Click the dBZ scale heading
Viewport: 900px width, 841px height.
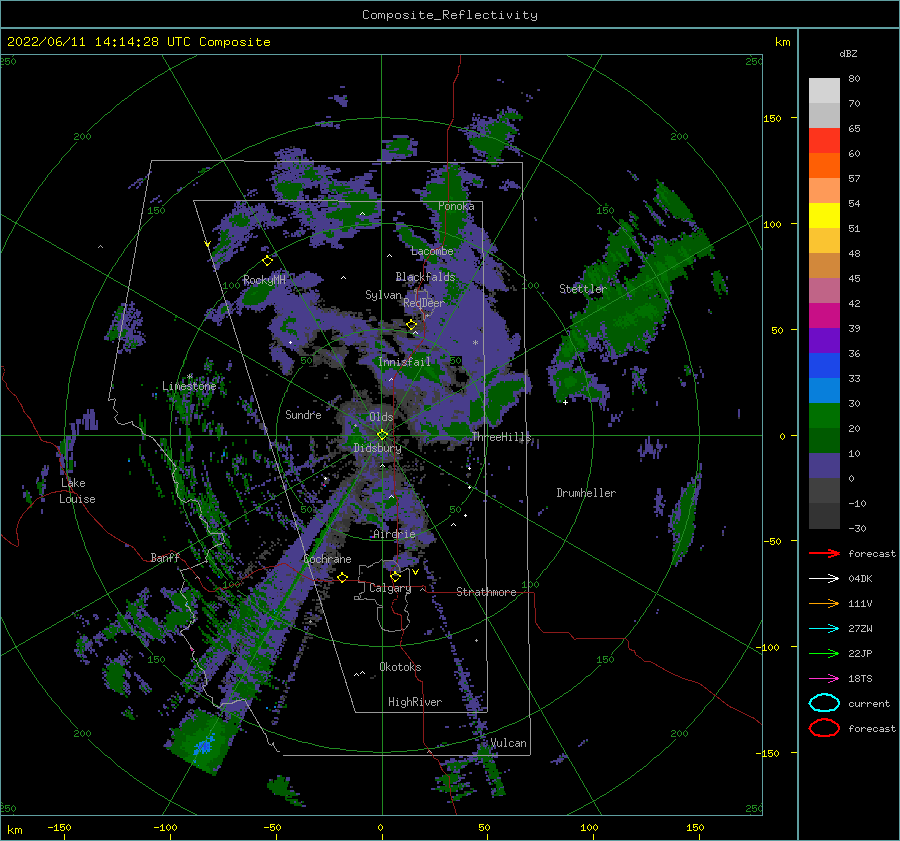click(848, 53)
